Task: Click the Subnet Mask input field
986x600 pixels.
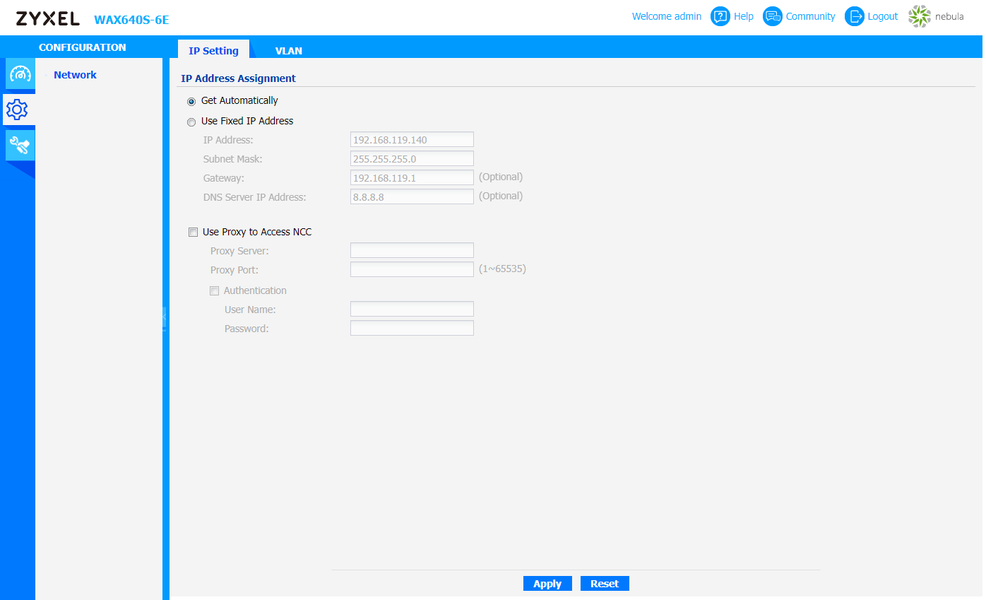Action: tap(412, 158)
